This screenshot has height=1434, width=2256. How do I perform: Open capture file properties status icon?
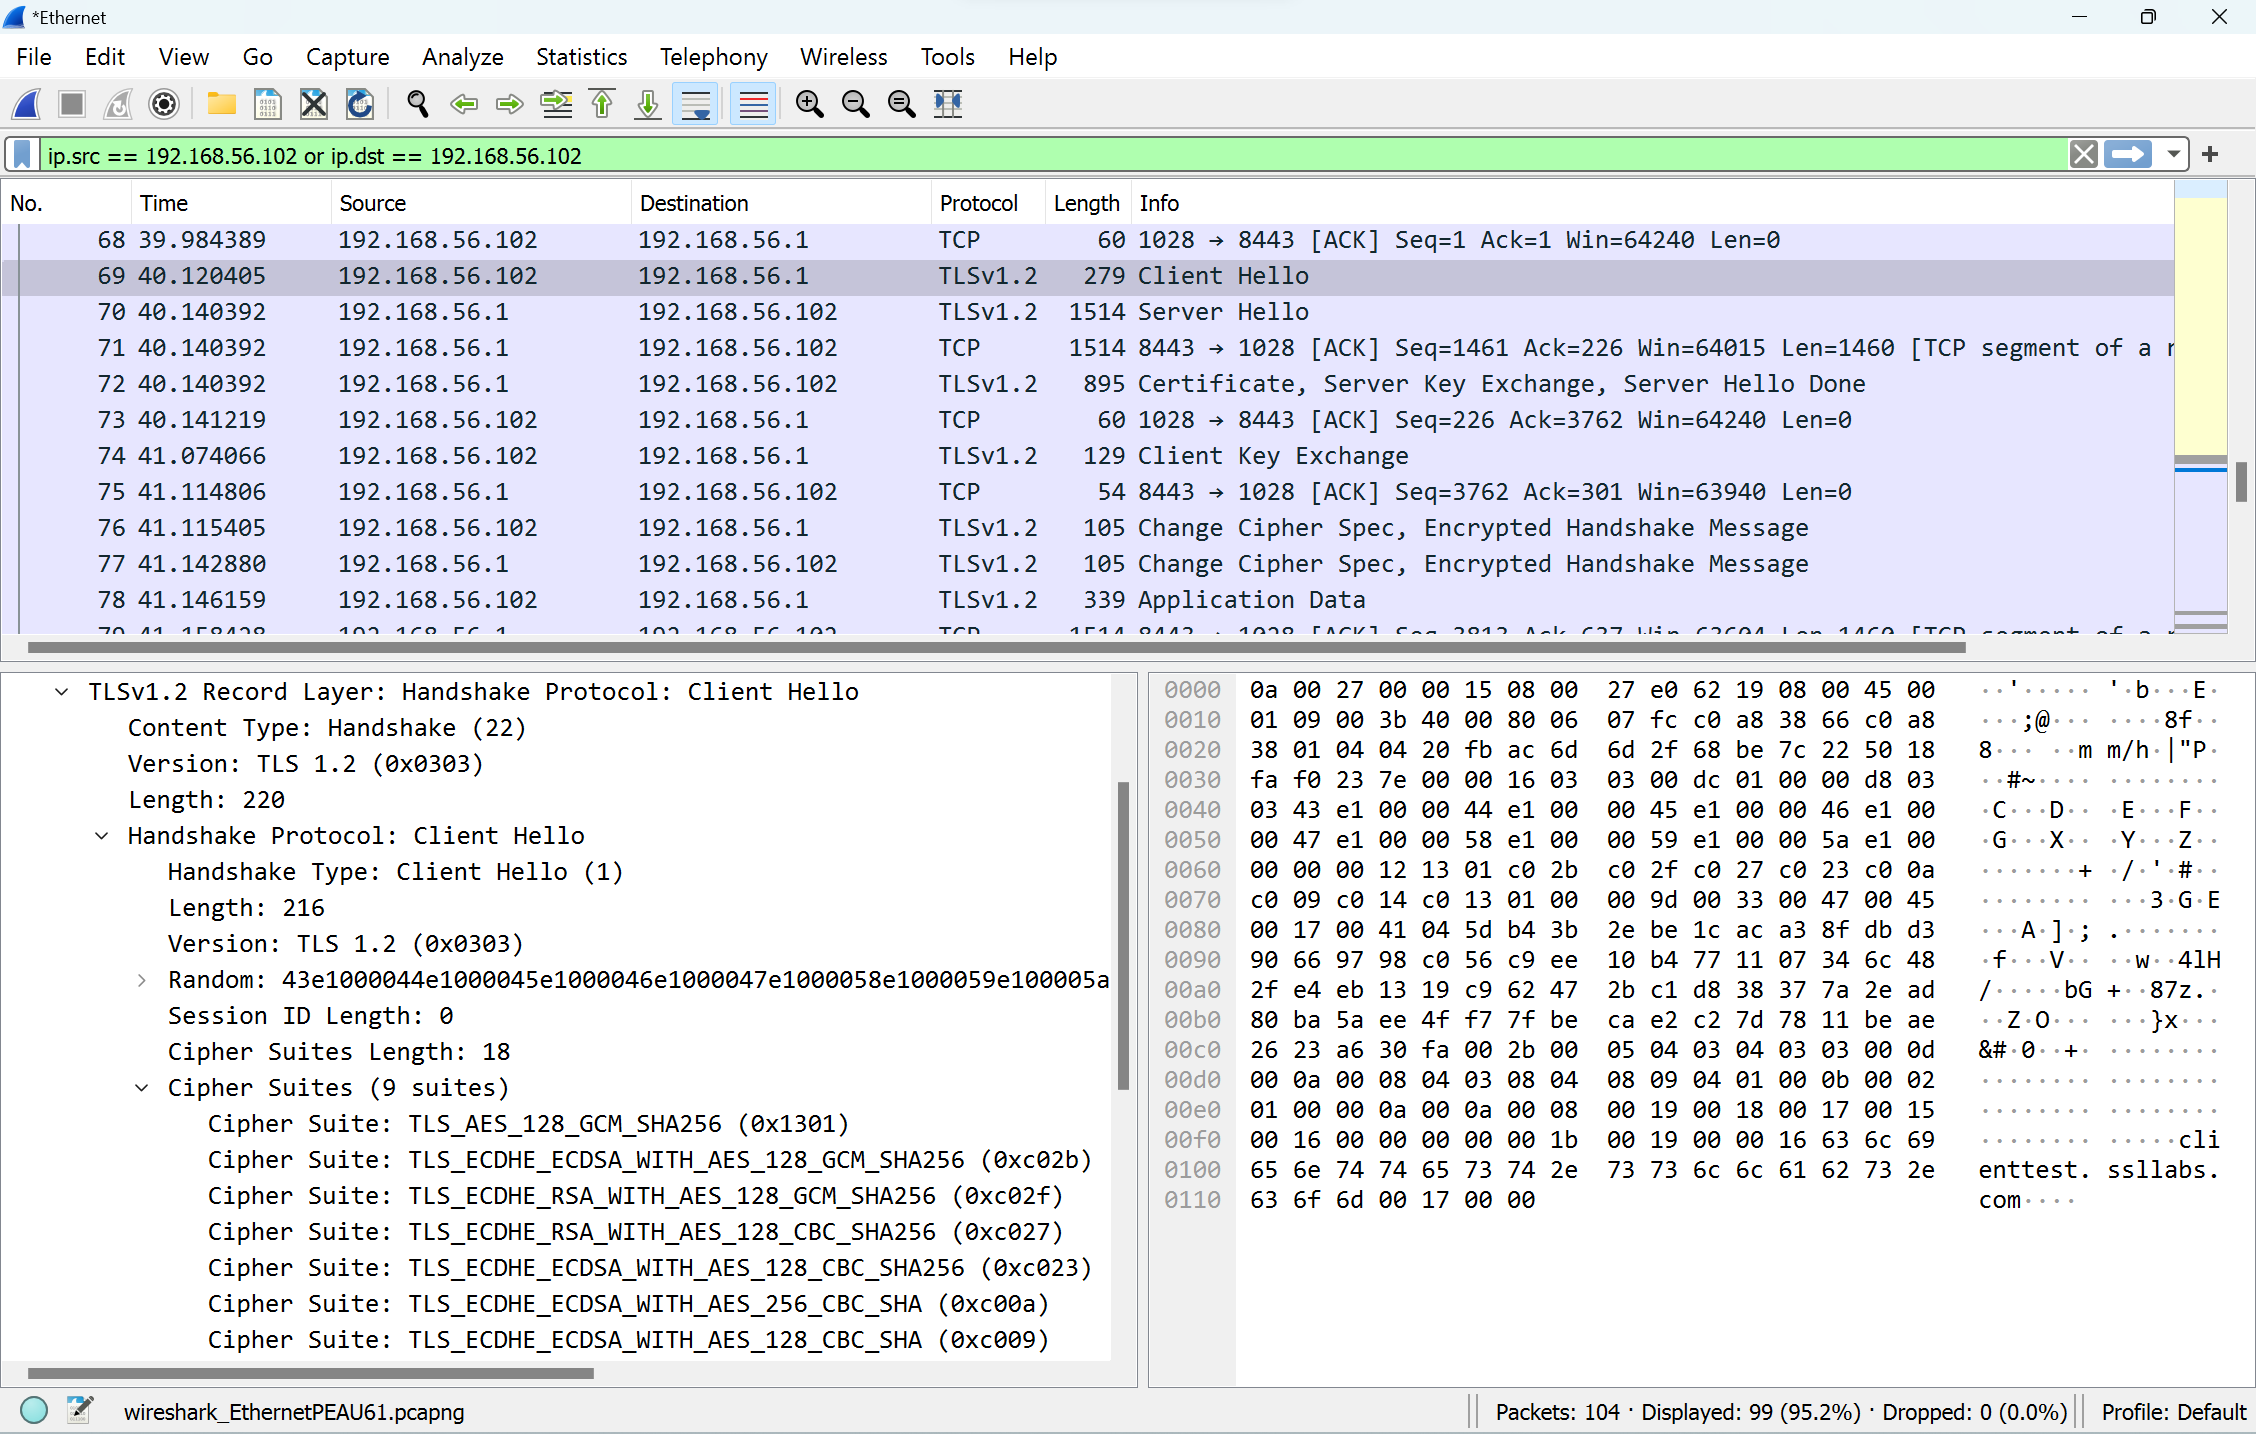tap(80, 1411)
